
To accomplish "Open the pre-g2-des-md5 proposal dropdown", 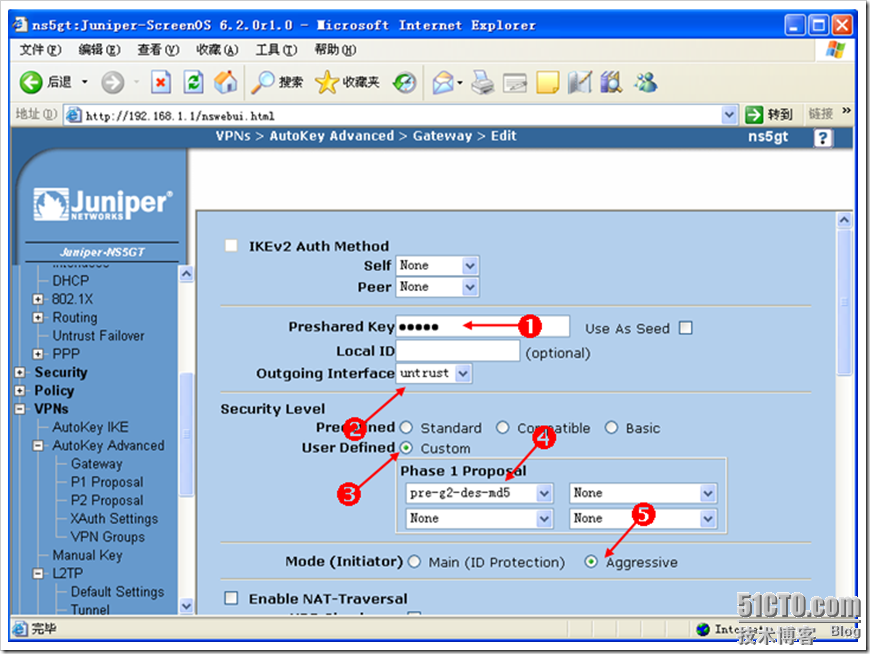I will pyautogui.click(x=479, y=493).
